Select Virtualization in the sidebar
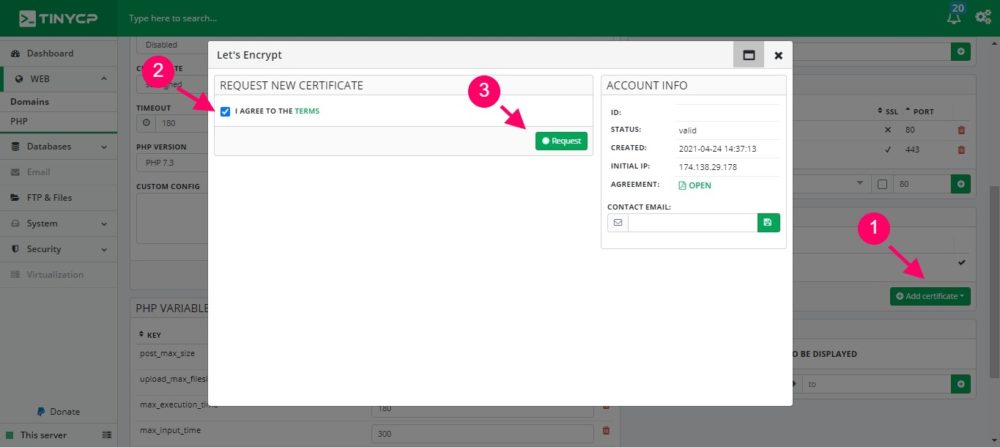The image size is (1000, 447). [55, 275]
